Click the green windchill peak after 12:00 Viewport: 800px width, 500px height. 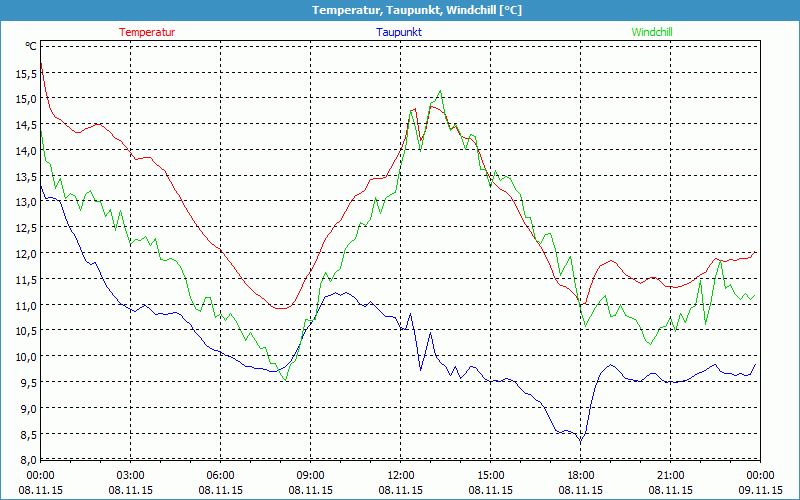pos(439,91)
